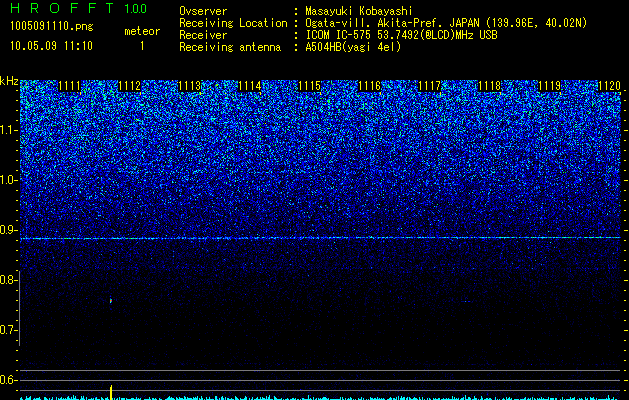Click the observer name Masayuki Kobayashi
The width and height of the screenshot is (629, 400).
[x=359, y=11]
